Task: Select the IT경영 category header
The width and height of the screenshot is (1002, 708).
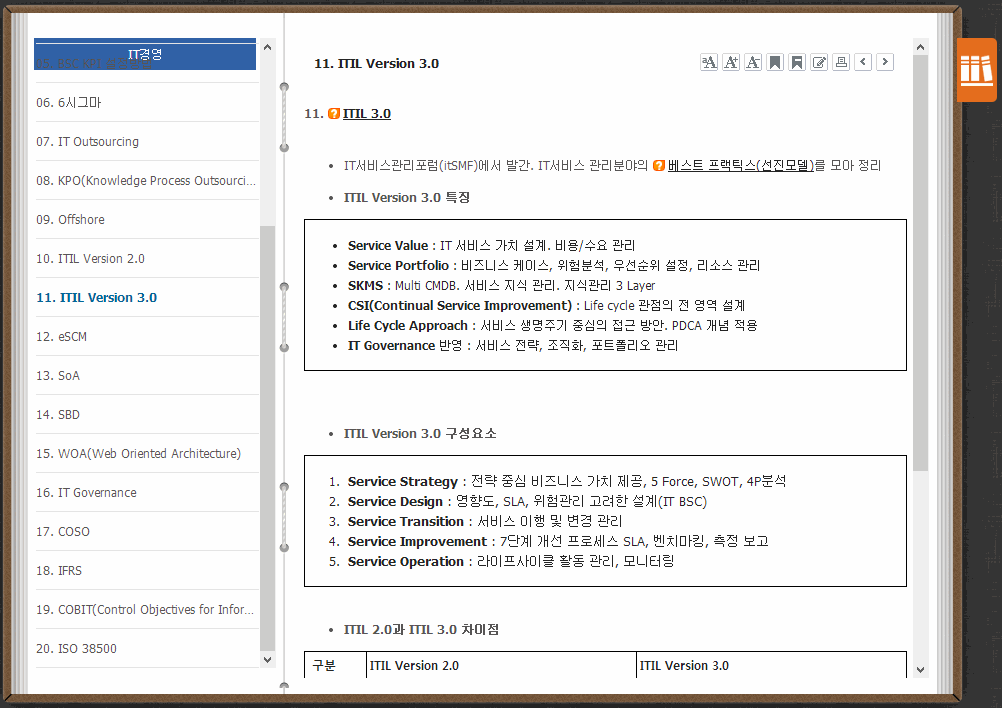Action: tap(145, 54)
